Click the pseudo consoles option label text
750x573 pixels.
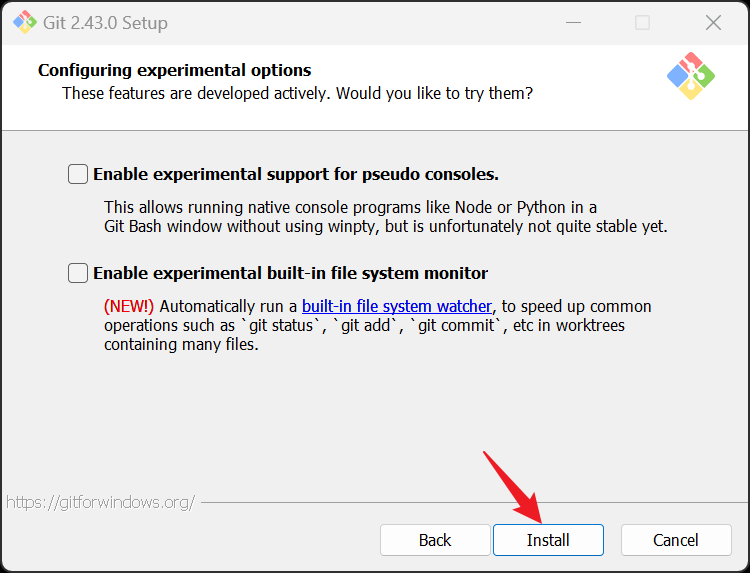tap(296, 175)
